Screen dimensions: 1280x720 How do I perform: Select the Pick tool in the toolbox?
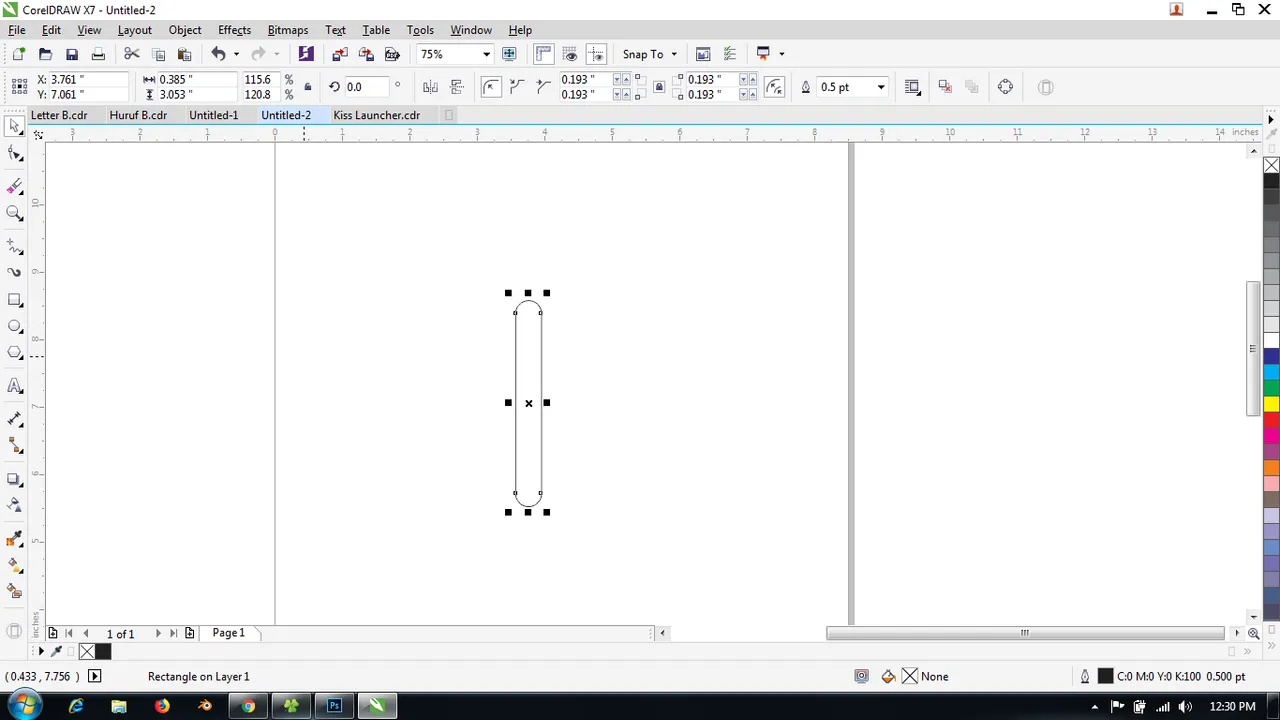[x=15, y=127]
